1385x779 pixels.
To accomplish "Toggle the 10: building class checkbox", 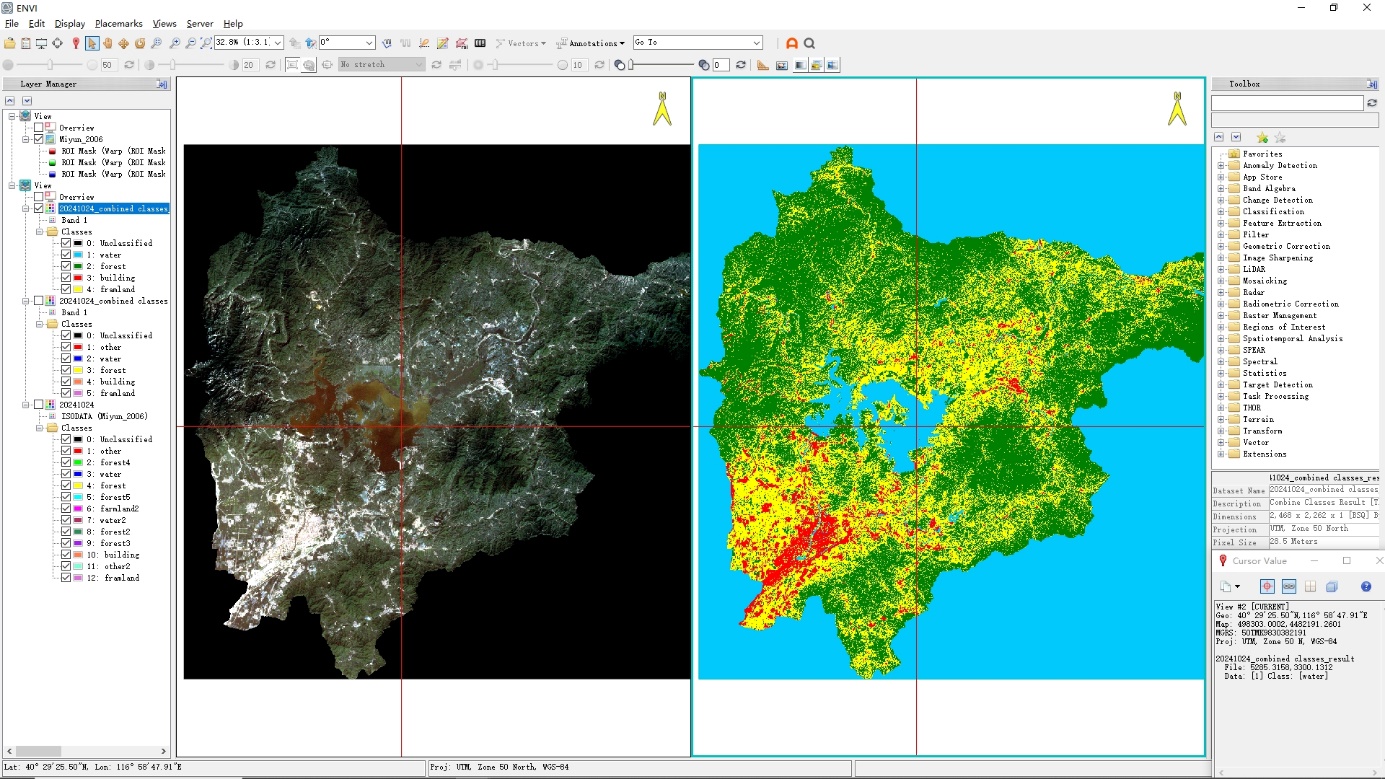I will [66, 554].
